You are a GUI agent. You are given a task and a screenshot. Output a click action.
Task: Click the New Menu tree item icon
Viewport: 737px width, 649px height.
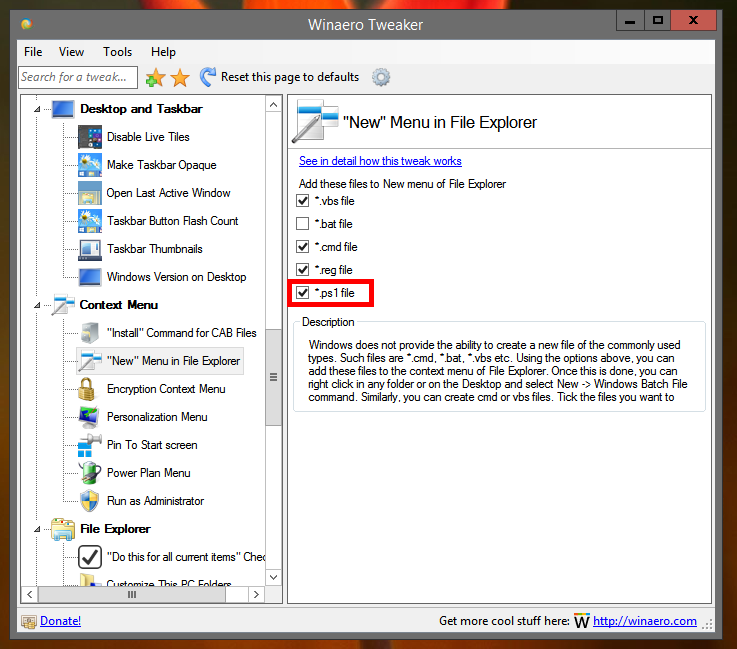(90, 361)
